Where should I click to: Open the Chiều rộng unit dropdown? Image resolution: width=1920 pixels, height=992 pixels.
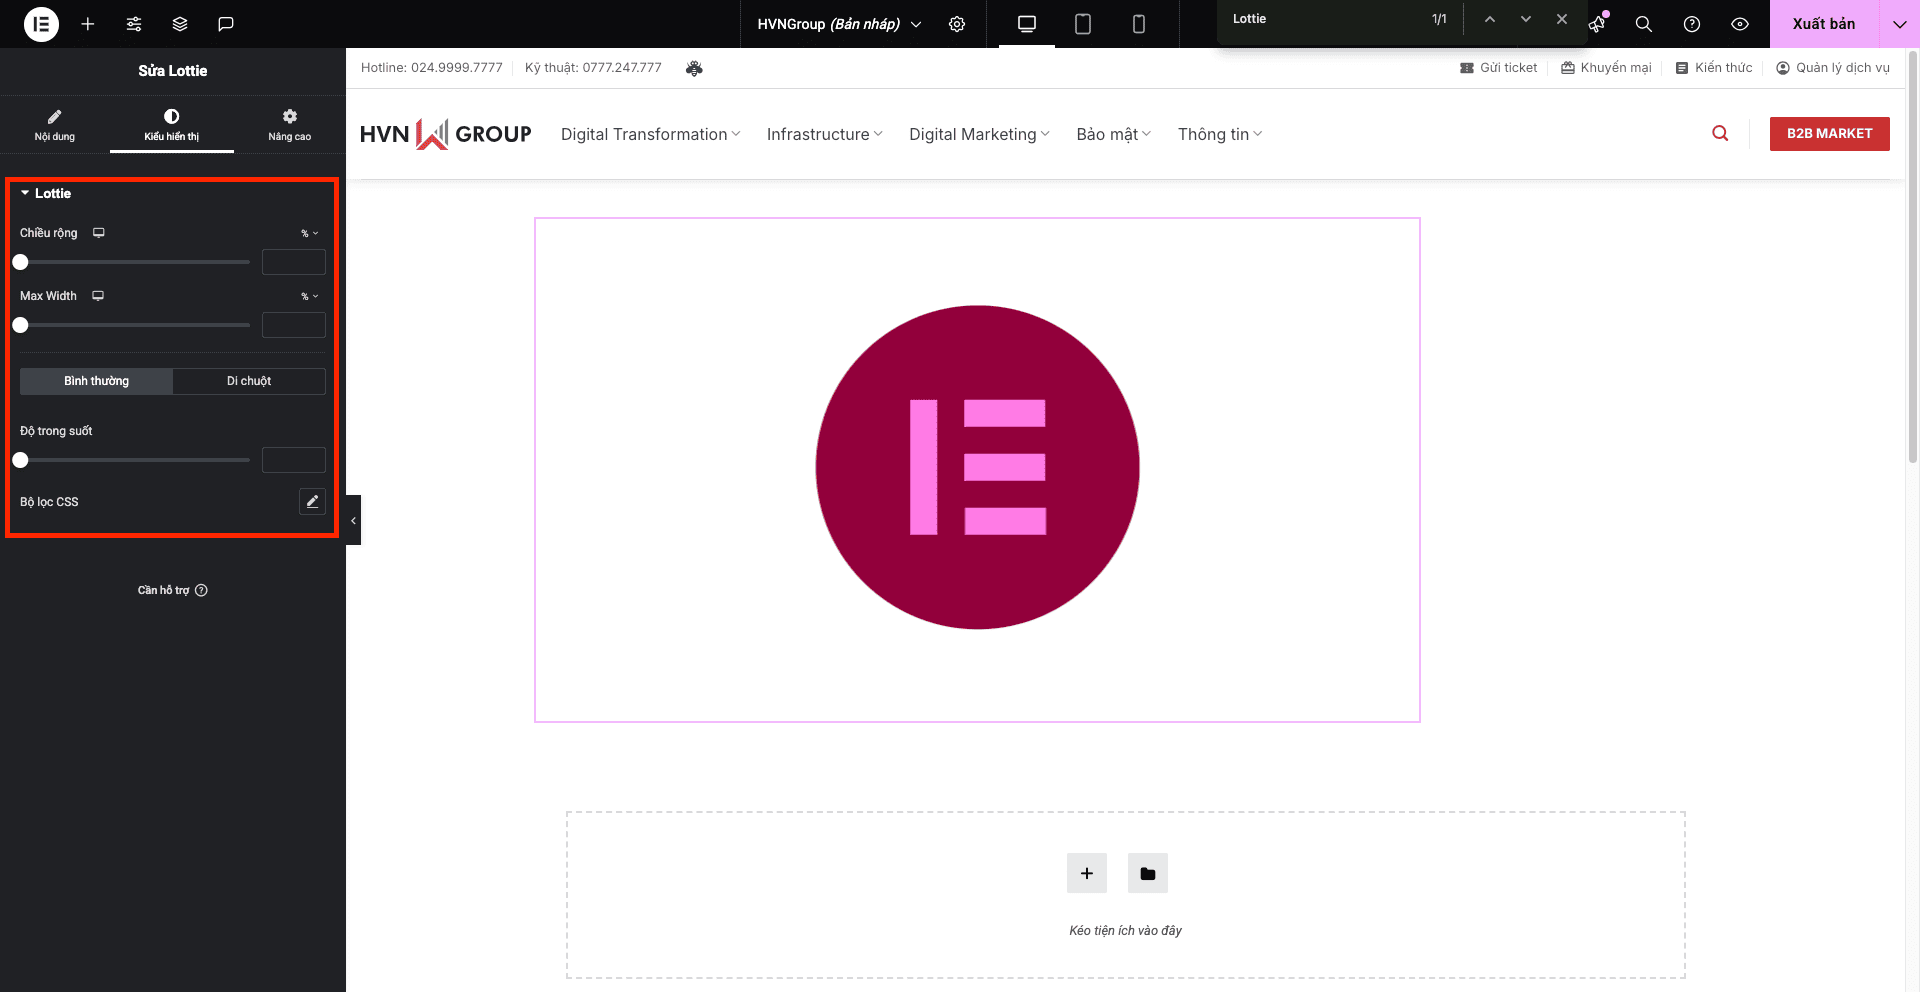click(x=310, y=233)
